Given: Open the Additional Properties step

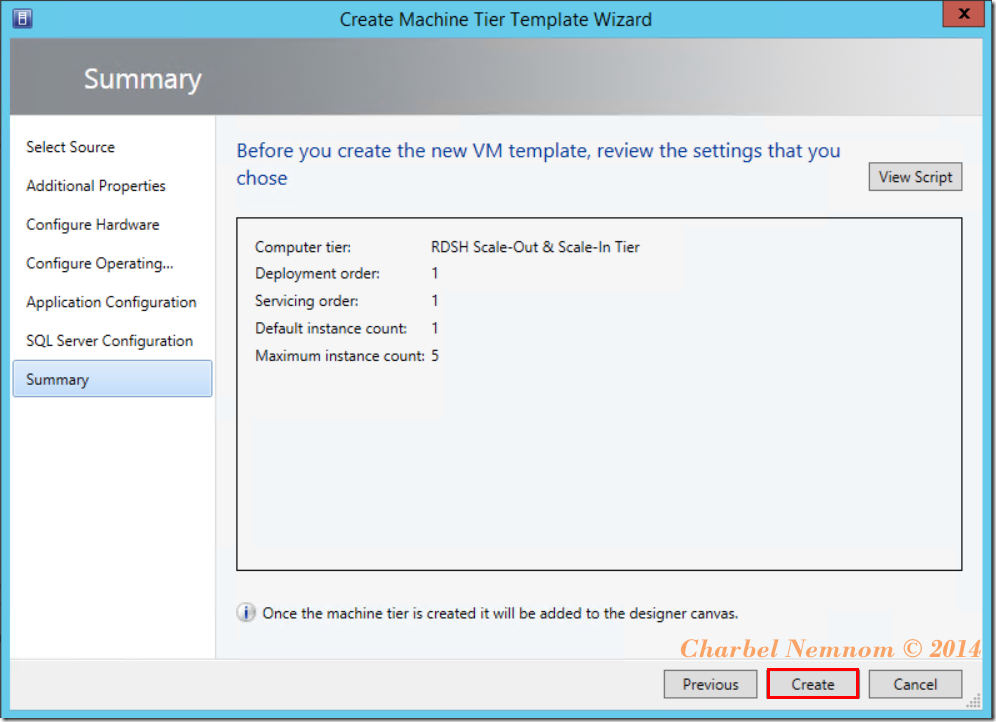Looking at the screenshot, I should 96,186.
